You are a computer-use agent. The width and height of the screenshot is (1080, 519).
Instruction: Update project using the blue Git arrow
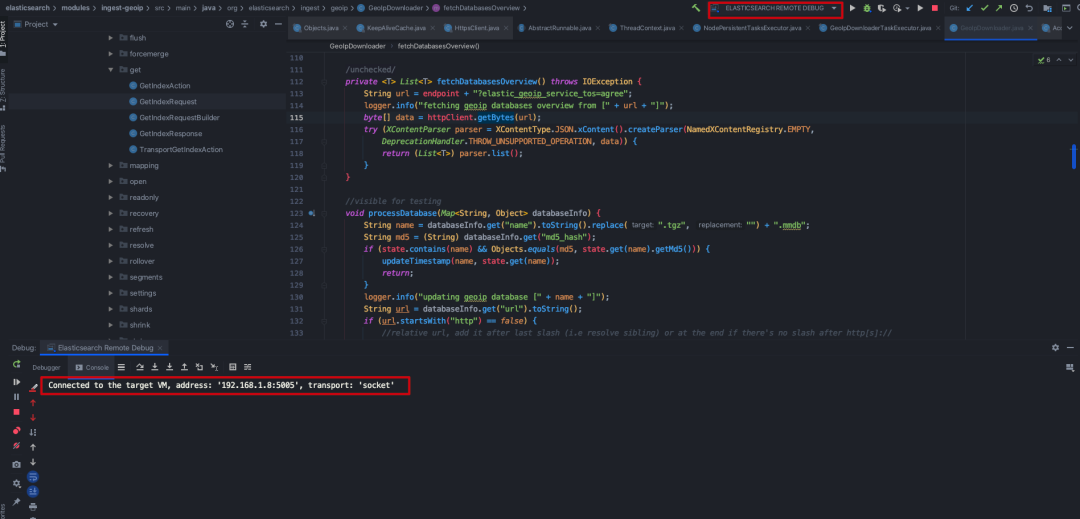[x=970, y=8]
